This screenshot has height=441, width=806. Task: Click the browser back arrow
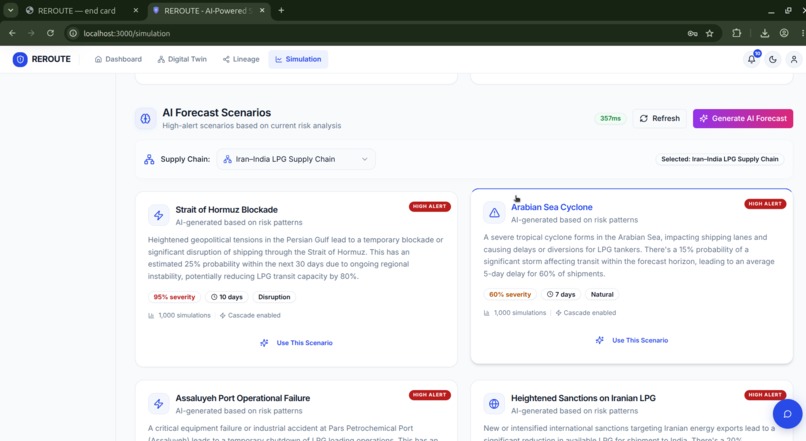pyautogui.click(x=12, y=33)
